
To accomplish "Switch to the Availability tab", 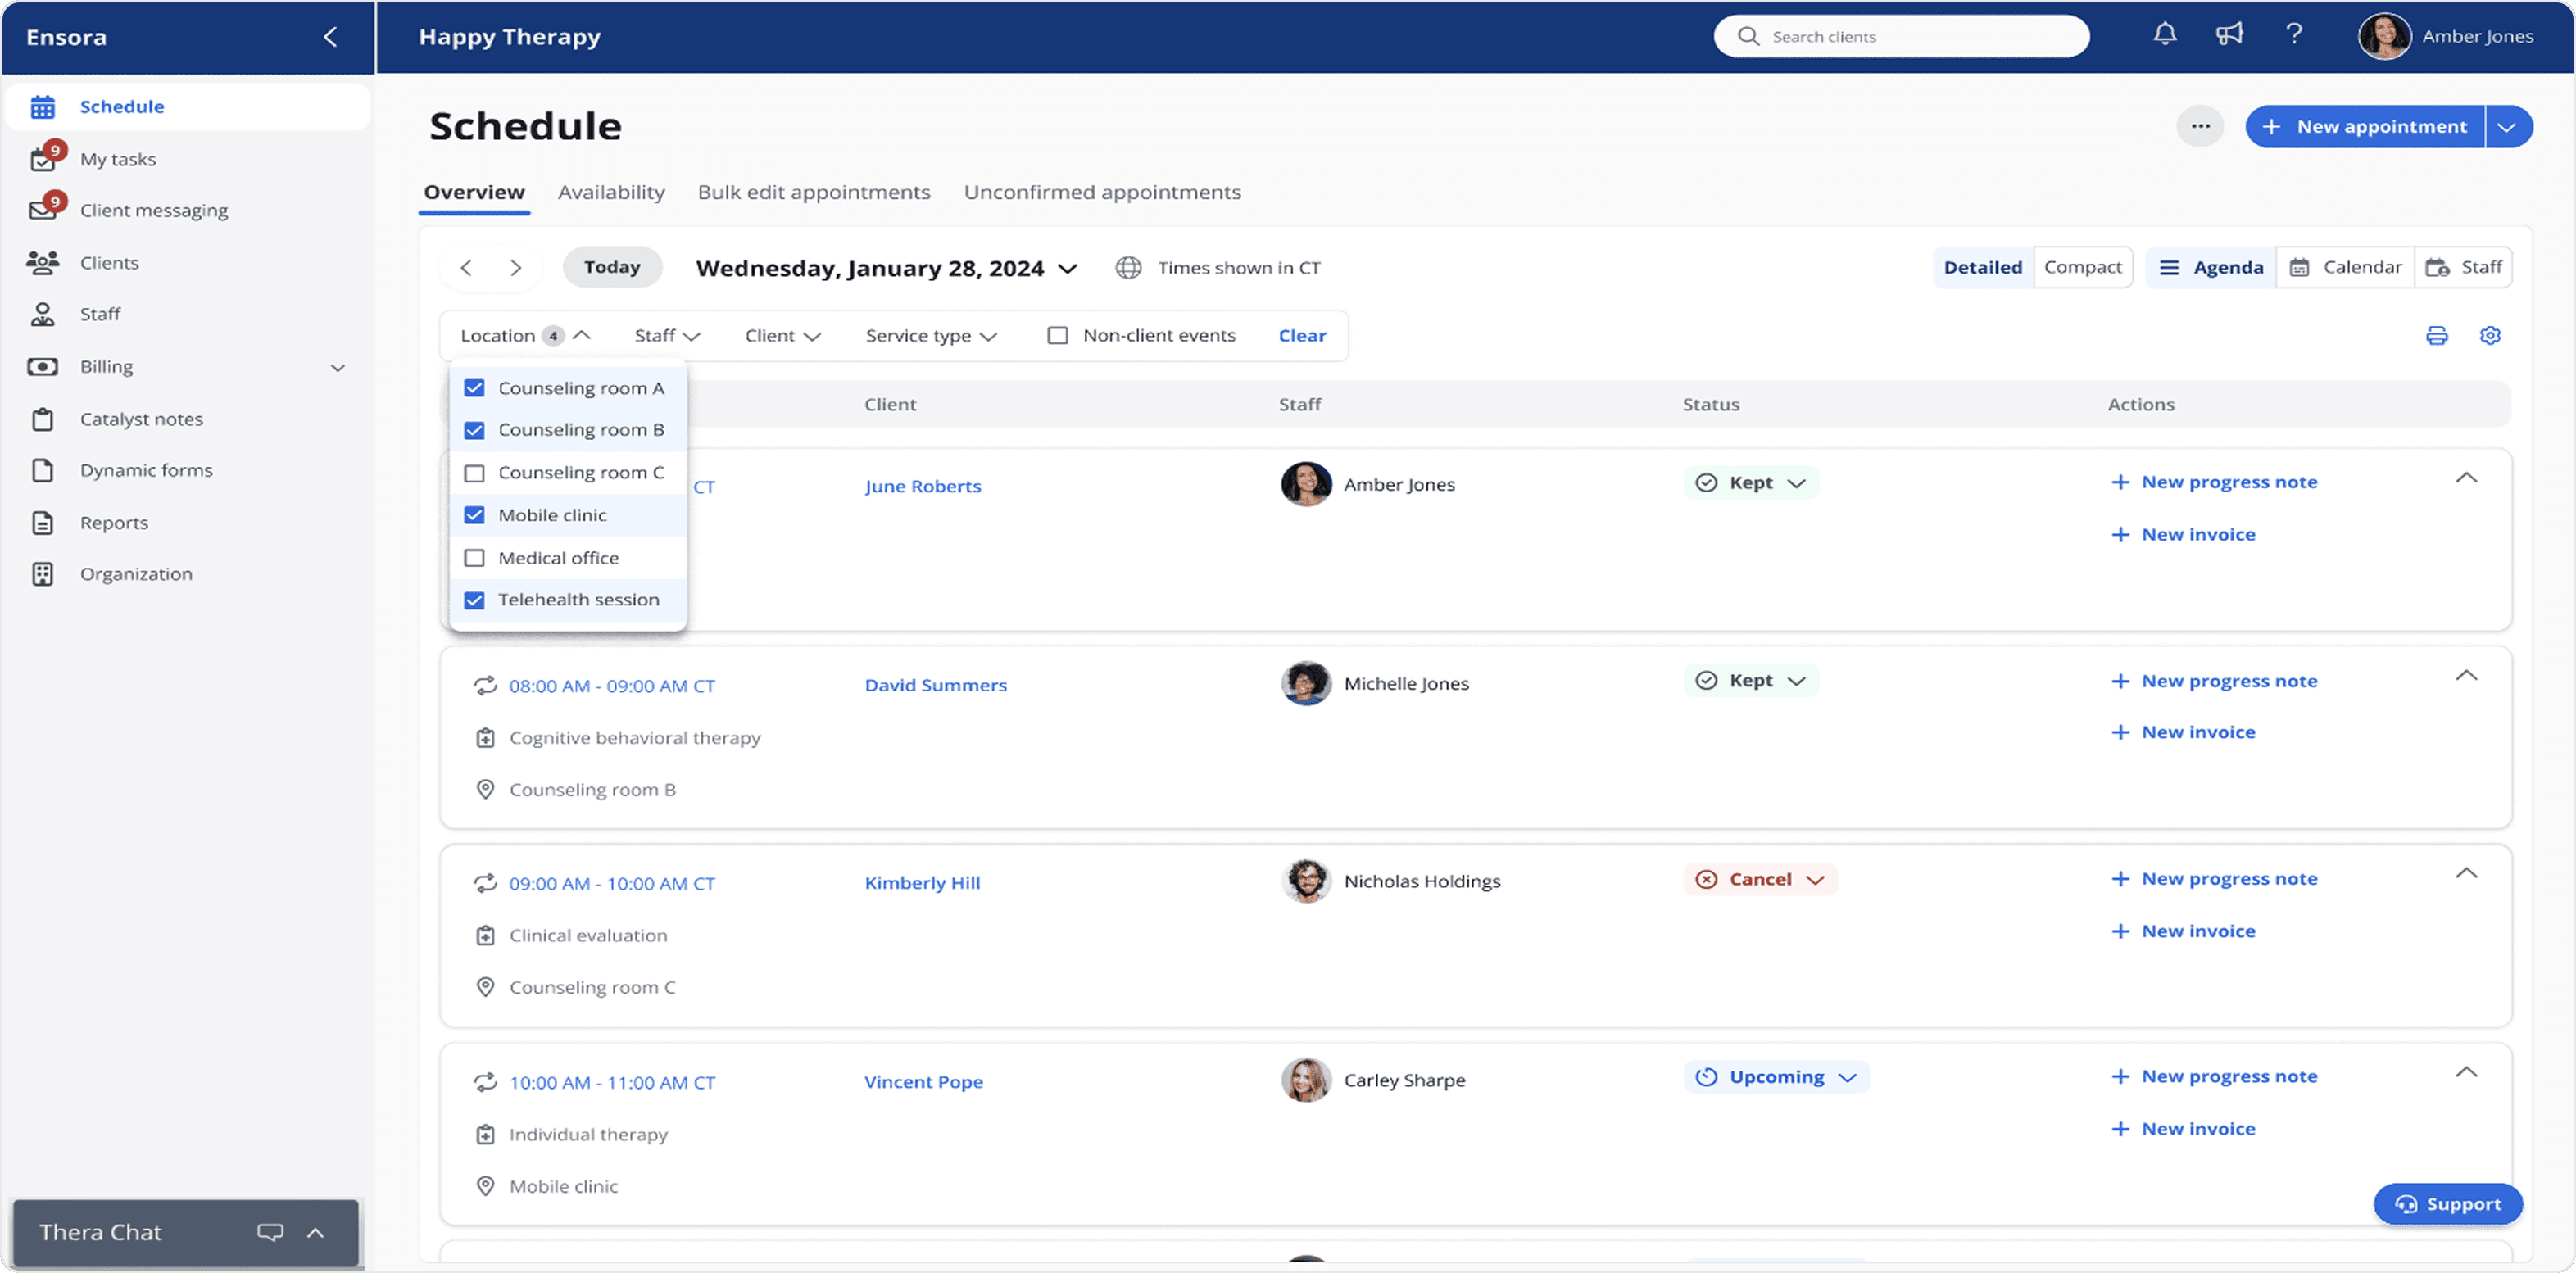I will 611,192.
